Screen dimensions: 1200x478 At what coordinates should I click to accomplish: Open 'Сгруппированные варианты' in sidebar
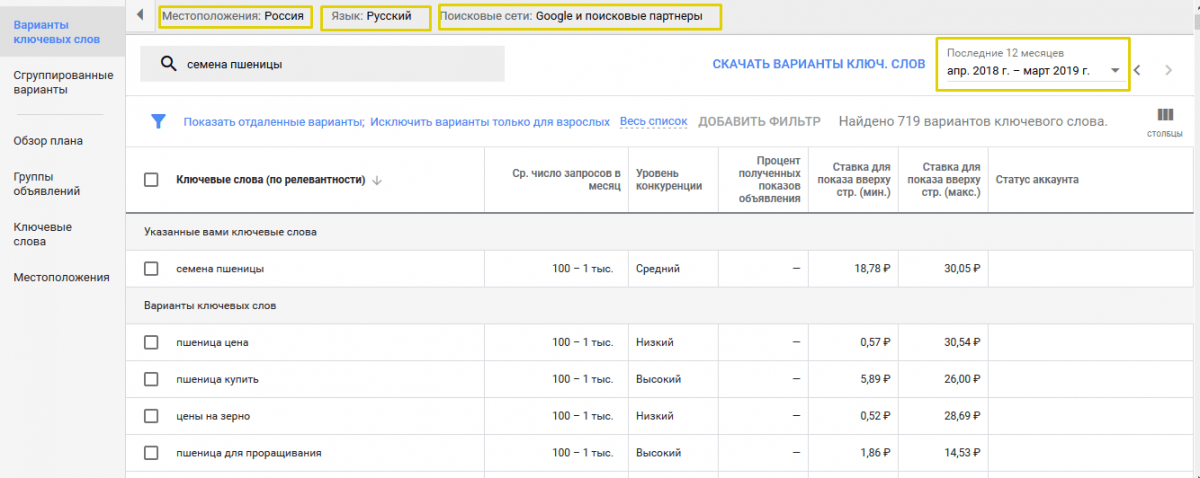tap(62, 82)
